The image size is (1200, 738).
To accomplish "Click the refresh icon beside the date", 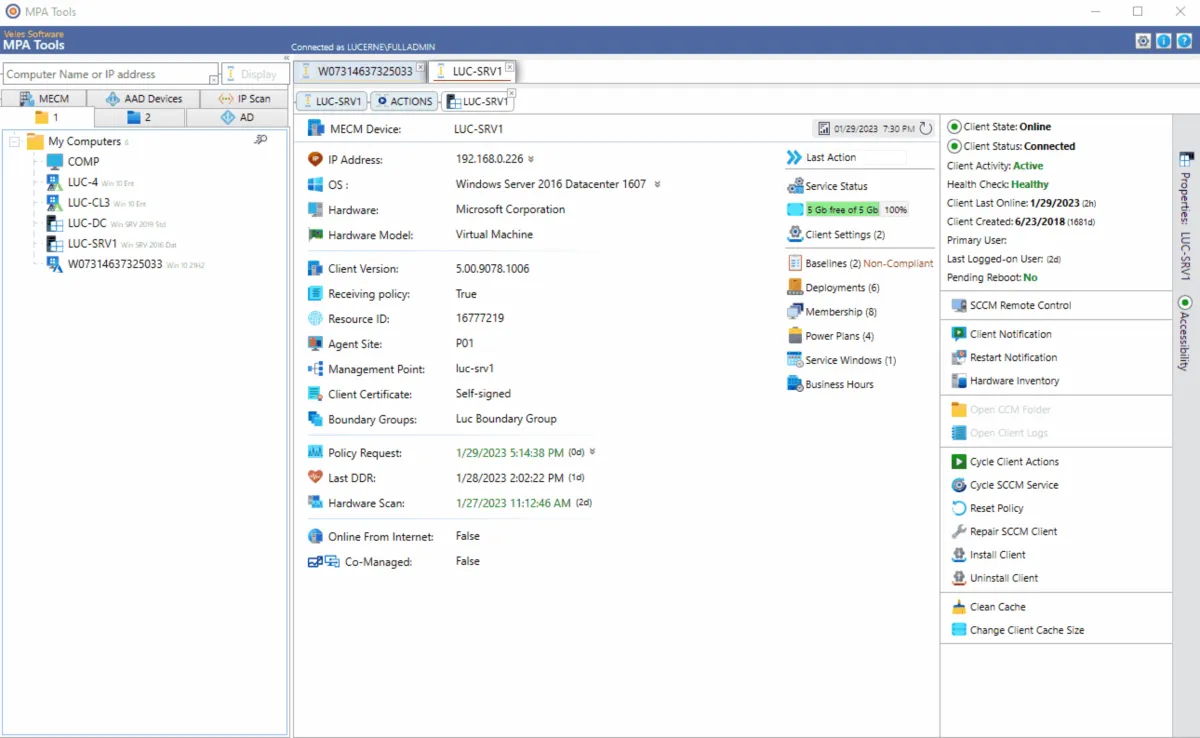I will coord(925,129).
